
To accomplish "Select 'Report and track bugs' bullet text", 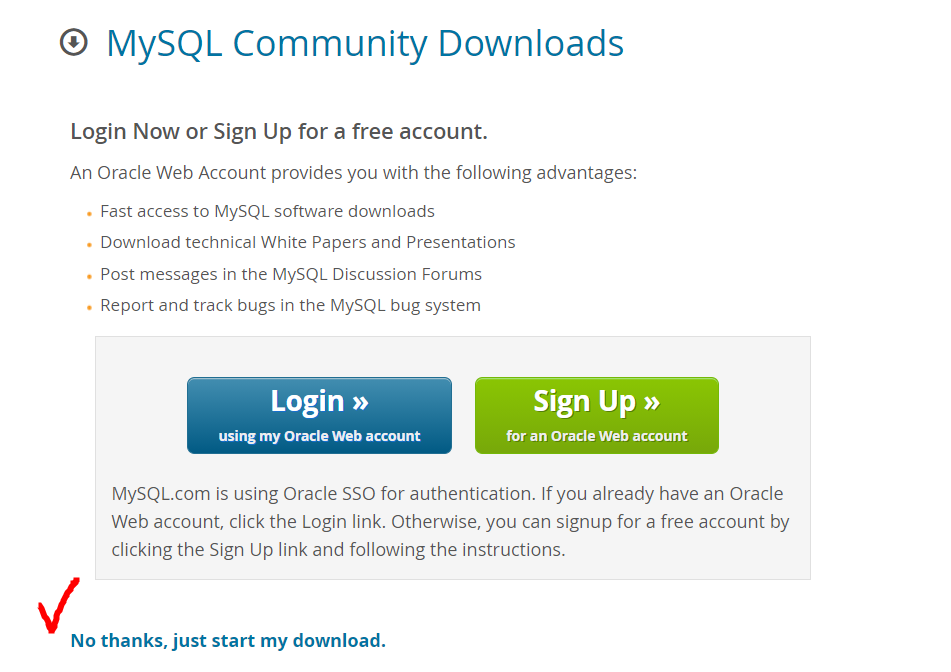I will 291,305.
